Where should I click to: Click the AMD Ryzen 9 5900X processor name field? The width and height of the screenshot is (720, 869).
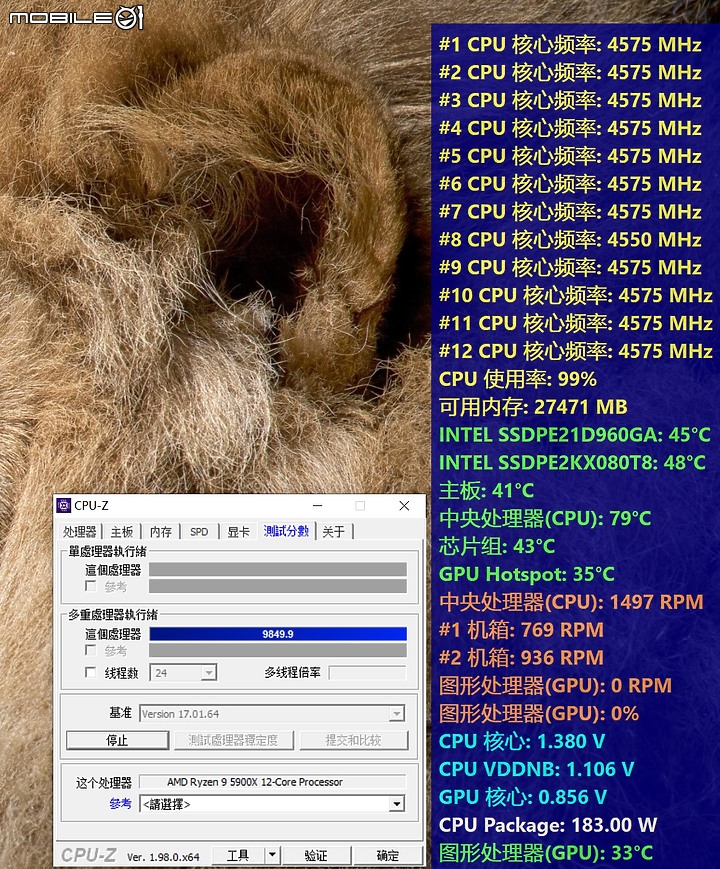[x=272, y=782]
